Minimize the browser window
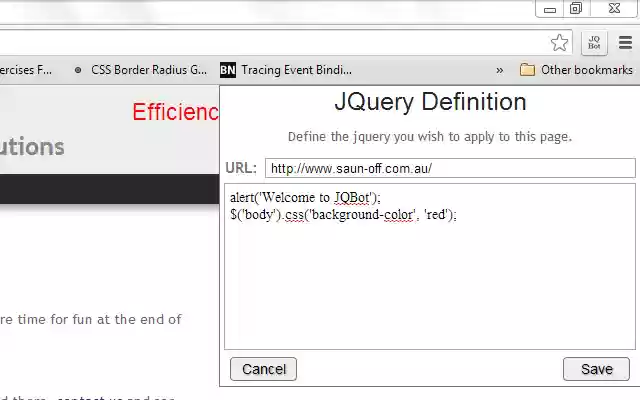640x400 pixels. [550, 9]
